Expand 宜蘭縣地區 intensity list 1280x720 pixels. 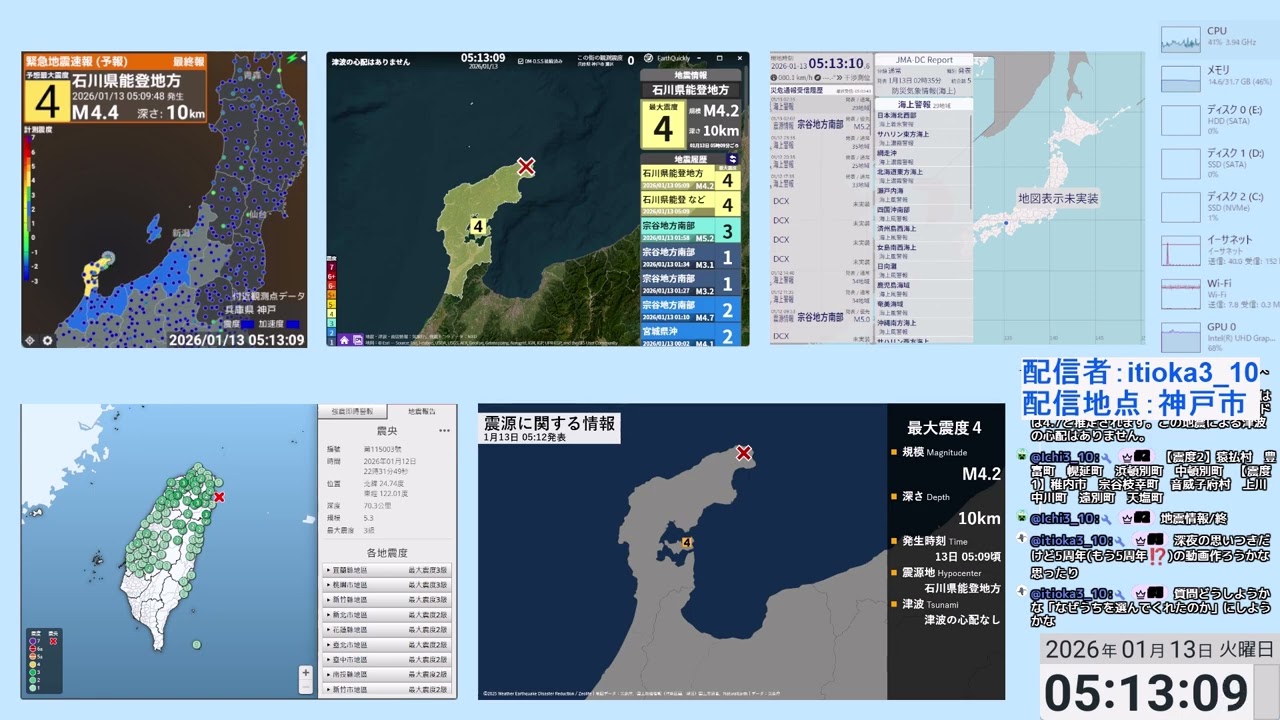point(386,570)
